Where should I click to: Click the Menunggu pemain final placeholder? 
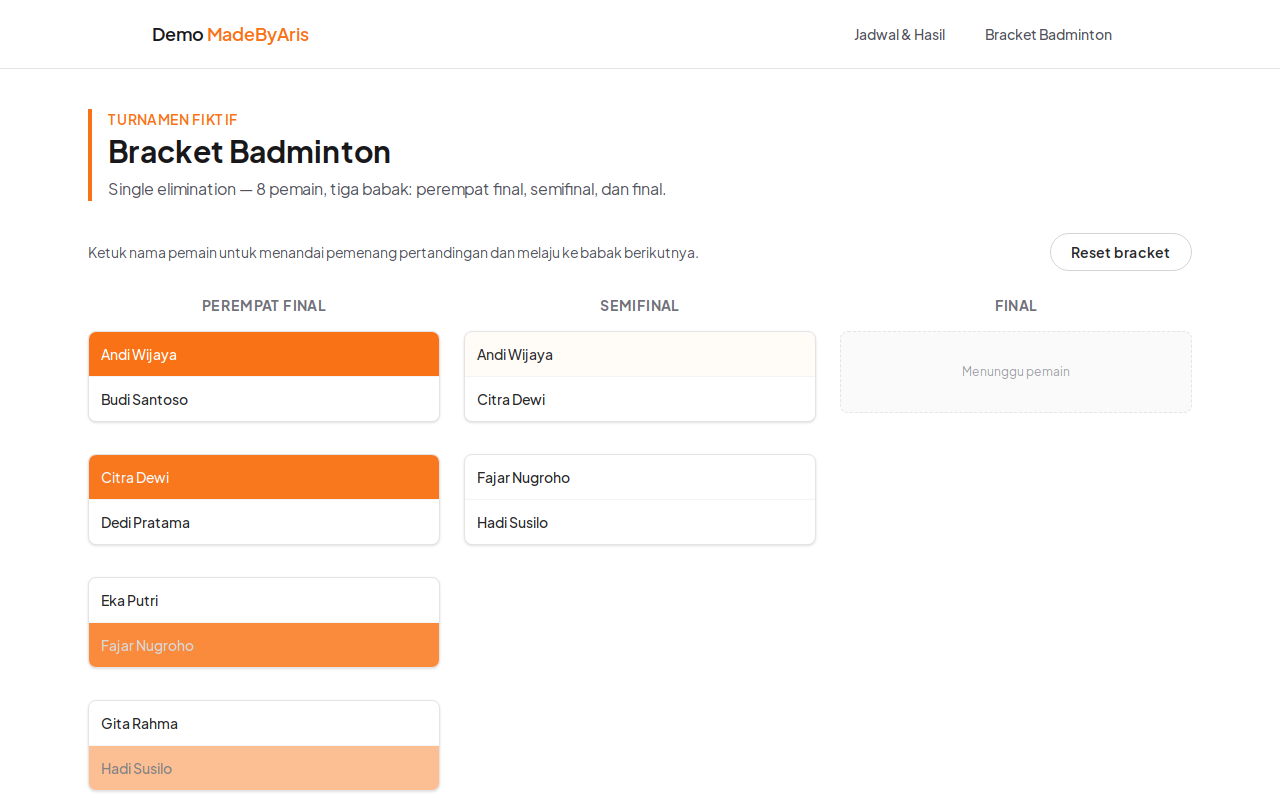pos(1016,372)
